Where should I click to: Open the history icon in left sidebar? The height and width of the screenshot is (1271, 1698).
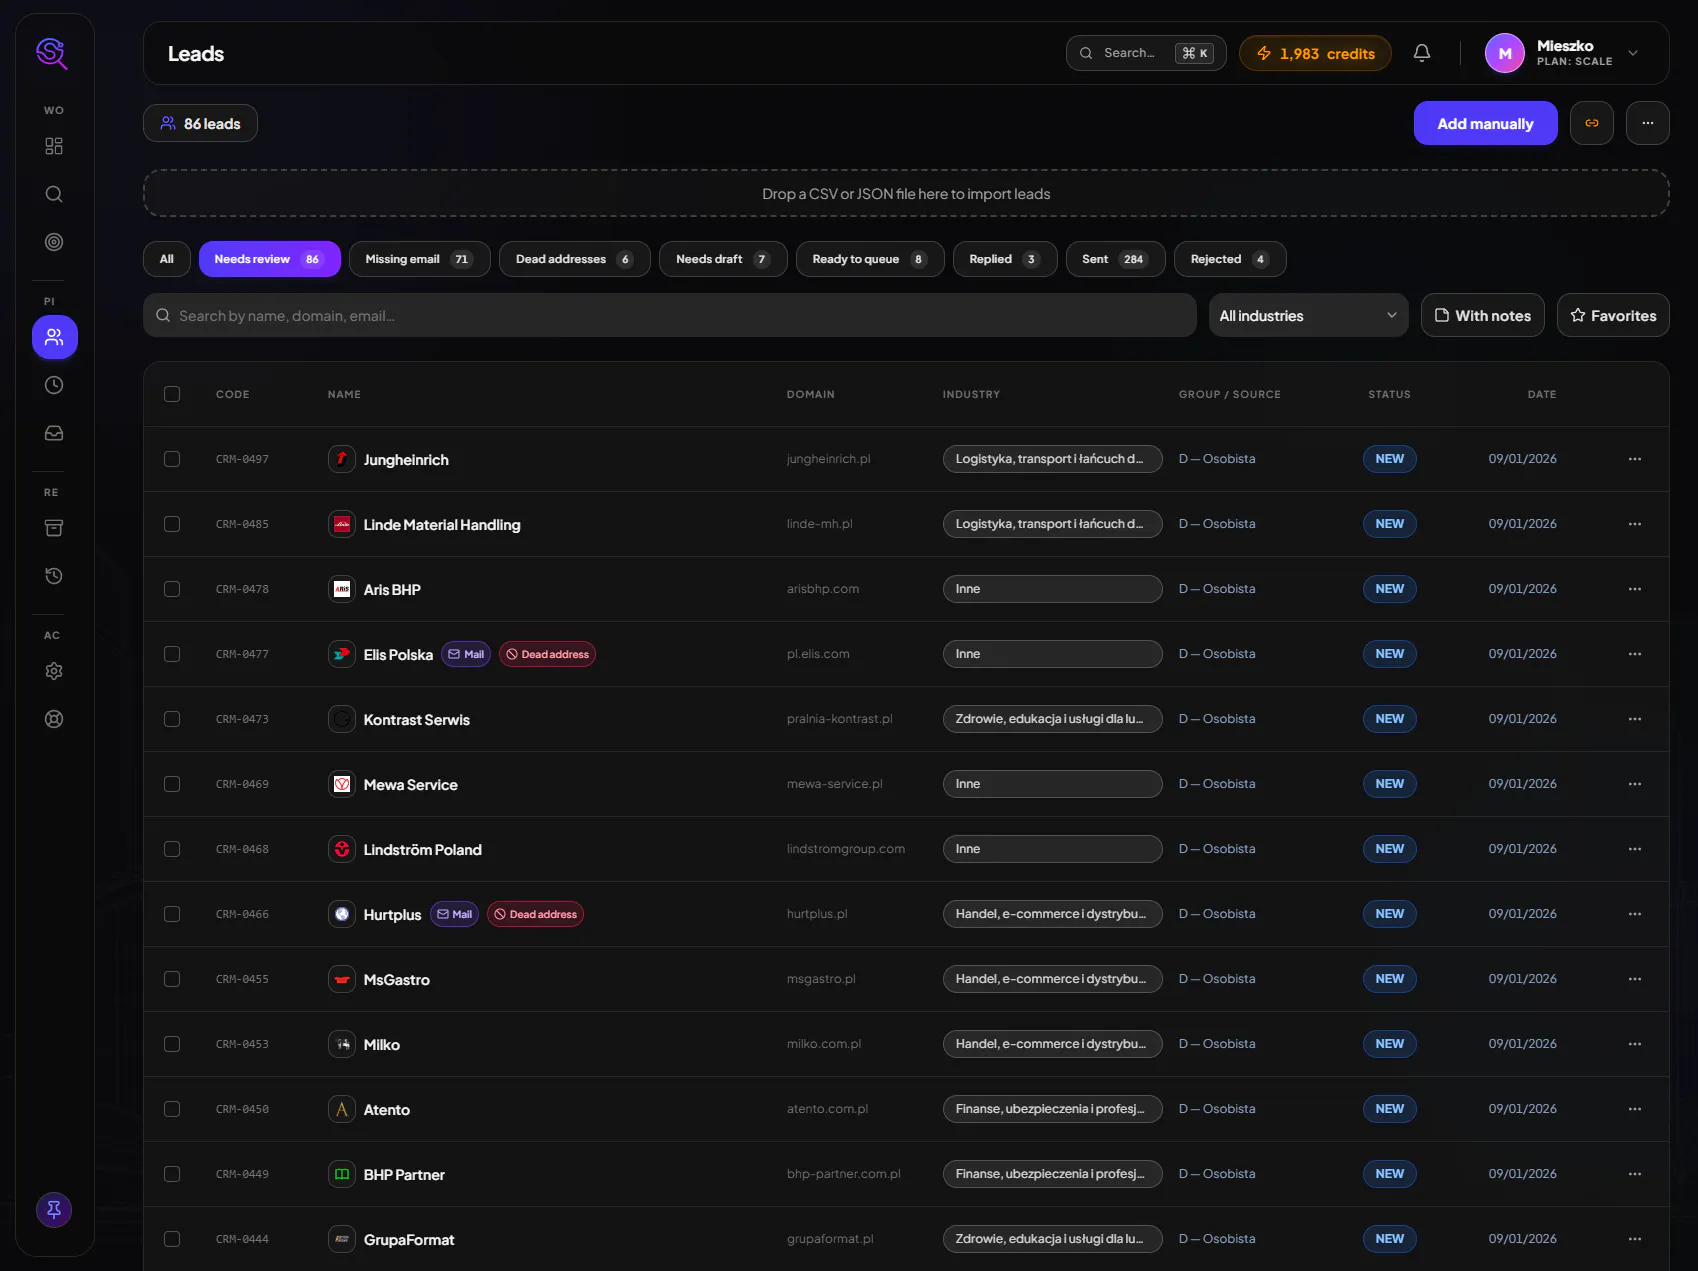point(54,576)
